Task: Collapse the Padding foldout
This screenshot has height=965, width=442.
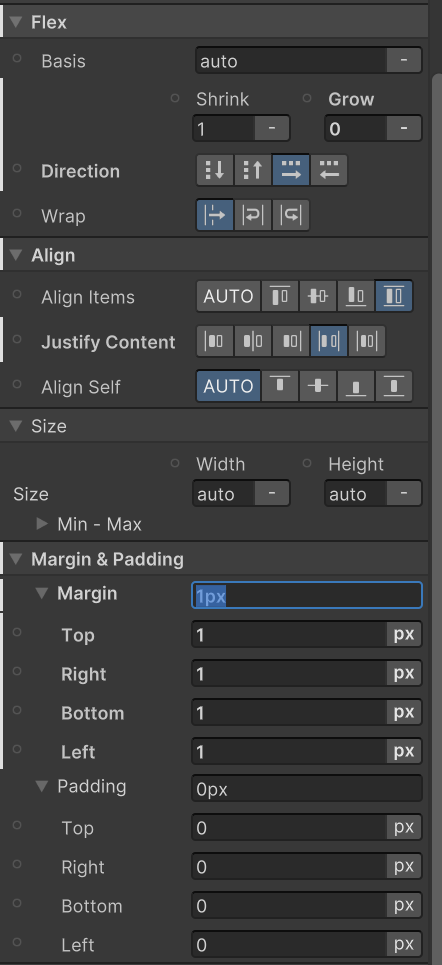Action: [42, 787]
